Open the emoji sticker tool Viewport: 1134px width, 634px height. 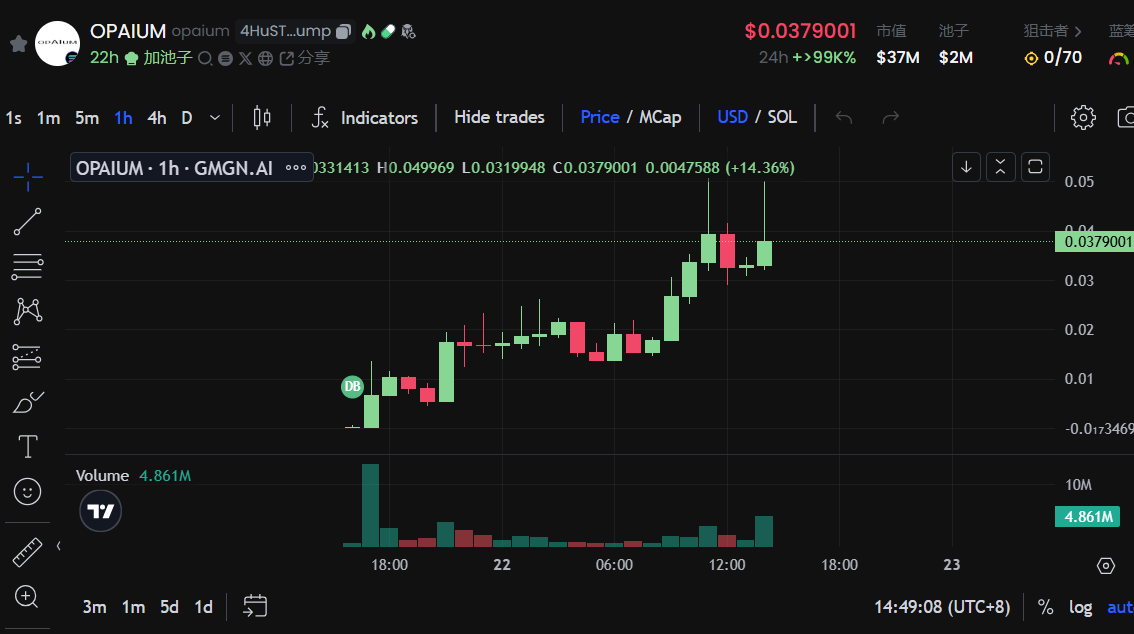[x=28, y=491]
